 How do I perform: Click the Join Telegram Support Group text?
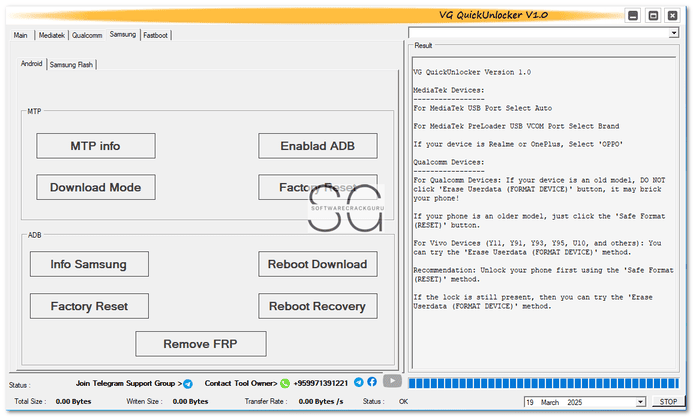click(129, 383)
